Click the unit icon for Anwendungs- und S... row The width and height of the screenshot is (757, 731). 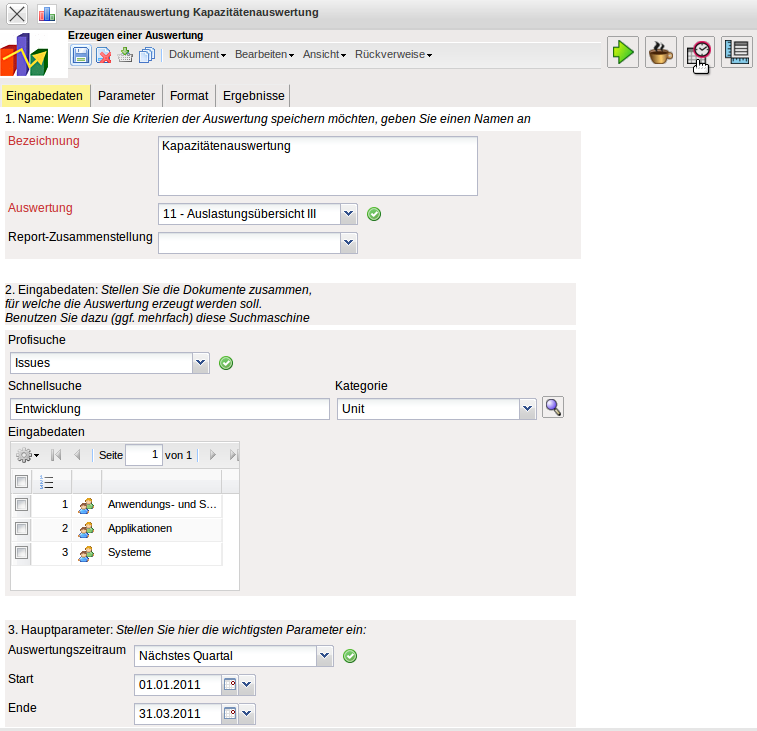[86, 505]
